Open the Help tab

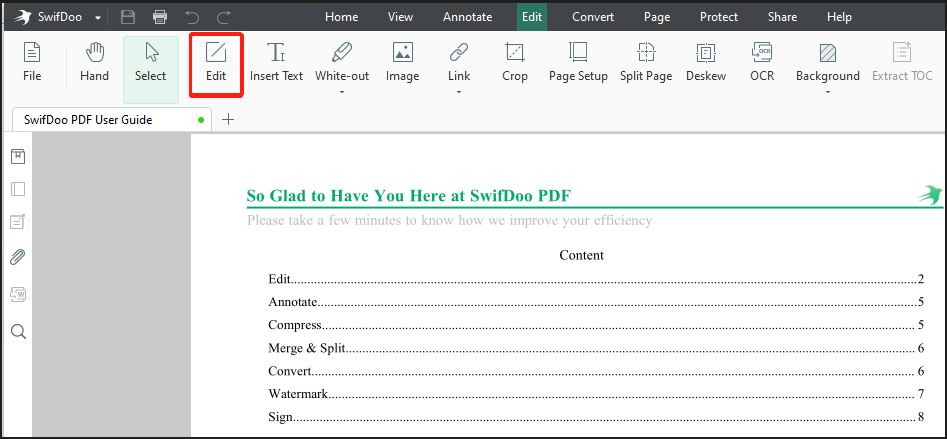point(839,17)
